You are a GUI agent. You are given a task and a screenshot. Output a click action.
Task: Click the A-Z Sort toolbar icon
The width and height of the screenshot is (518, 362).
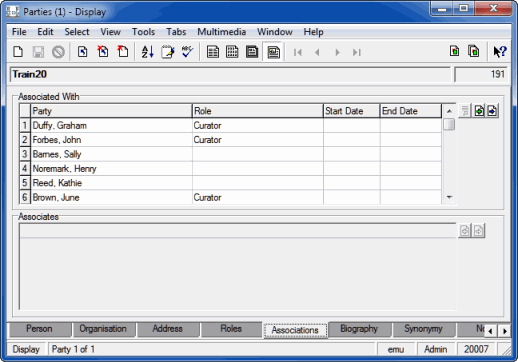click(147, 52)
